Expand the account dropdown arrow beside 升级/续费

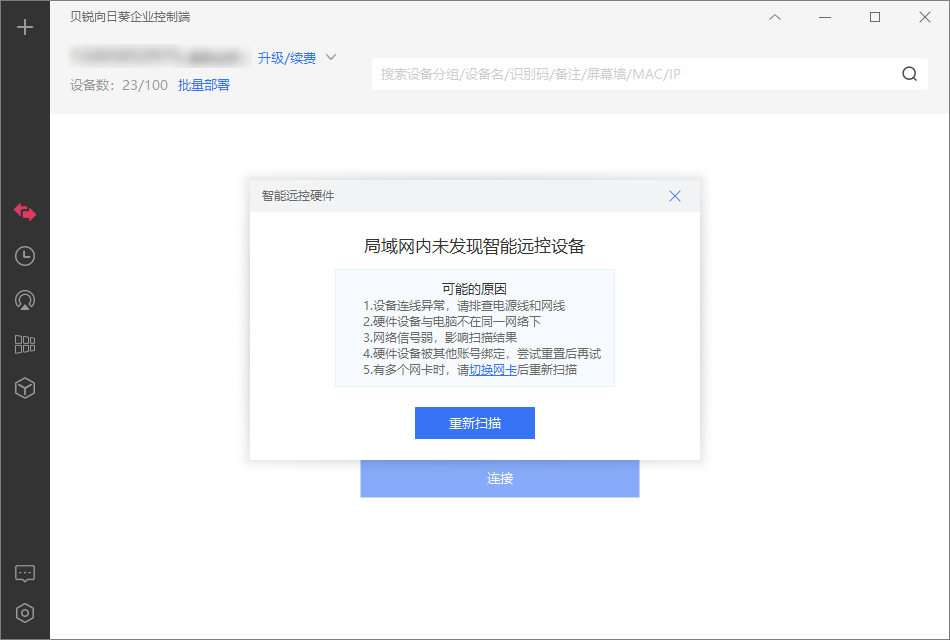[331, 57]
